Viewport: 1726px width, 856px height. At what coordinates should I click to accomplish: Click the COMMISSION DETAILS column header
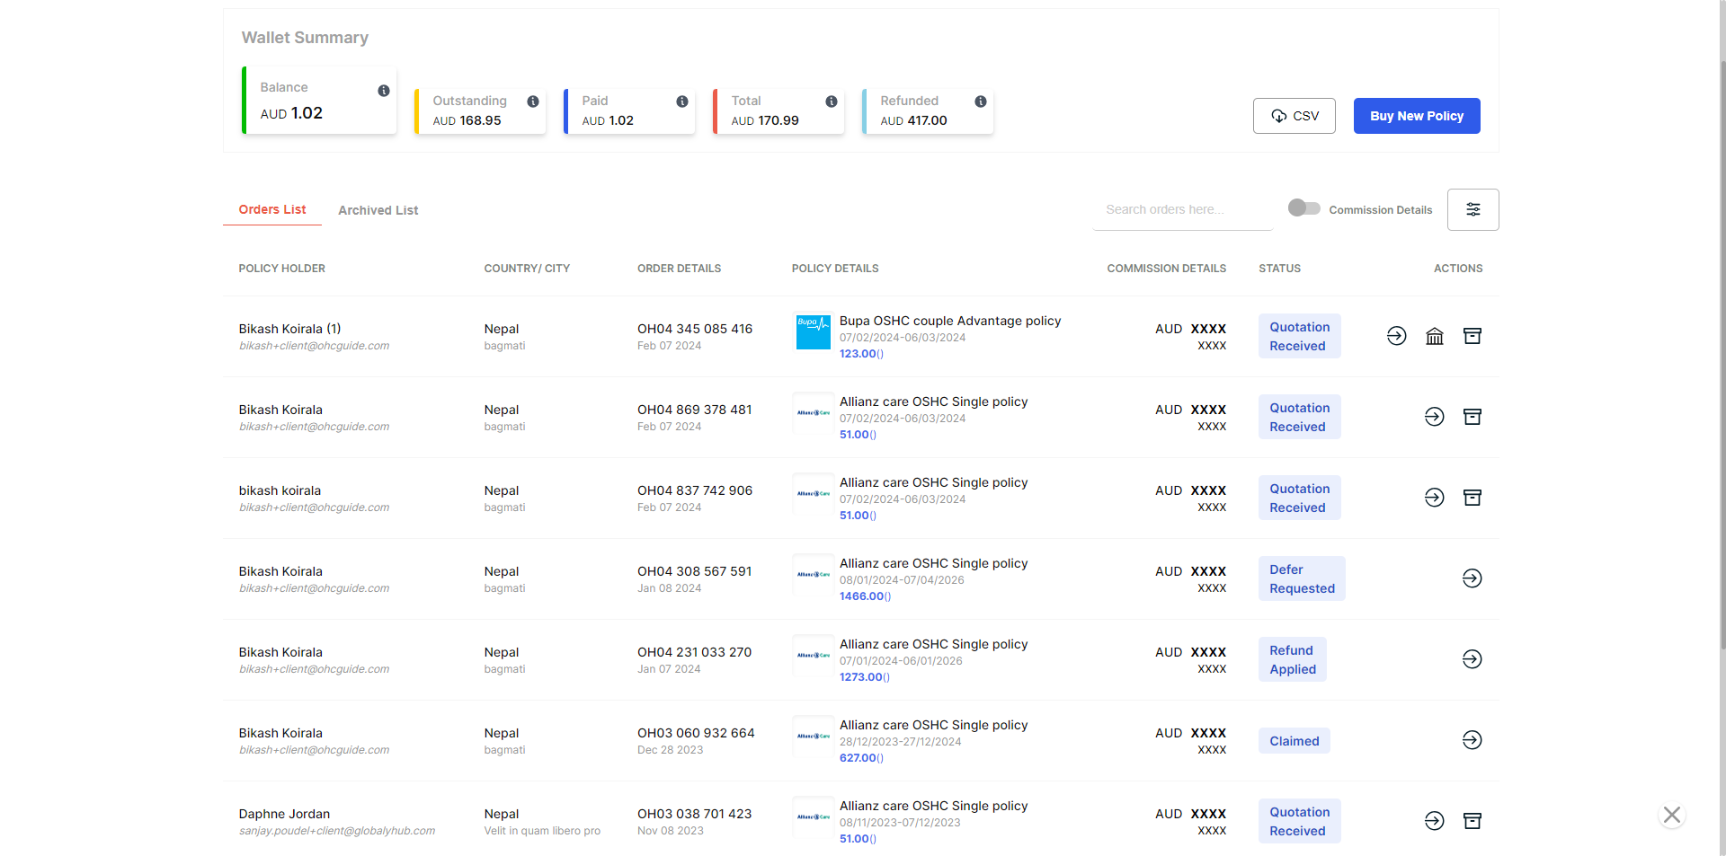coord(1166,269)
